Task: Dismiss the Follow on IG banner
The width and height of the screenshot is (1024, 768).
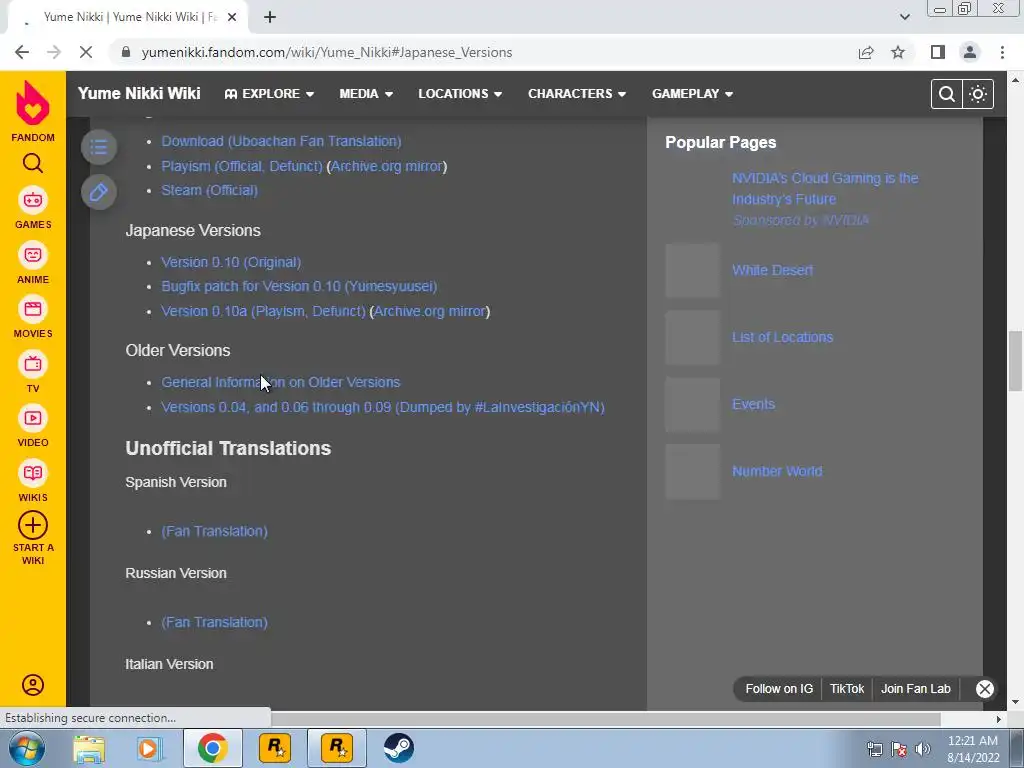Action: [984, 688]
